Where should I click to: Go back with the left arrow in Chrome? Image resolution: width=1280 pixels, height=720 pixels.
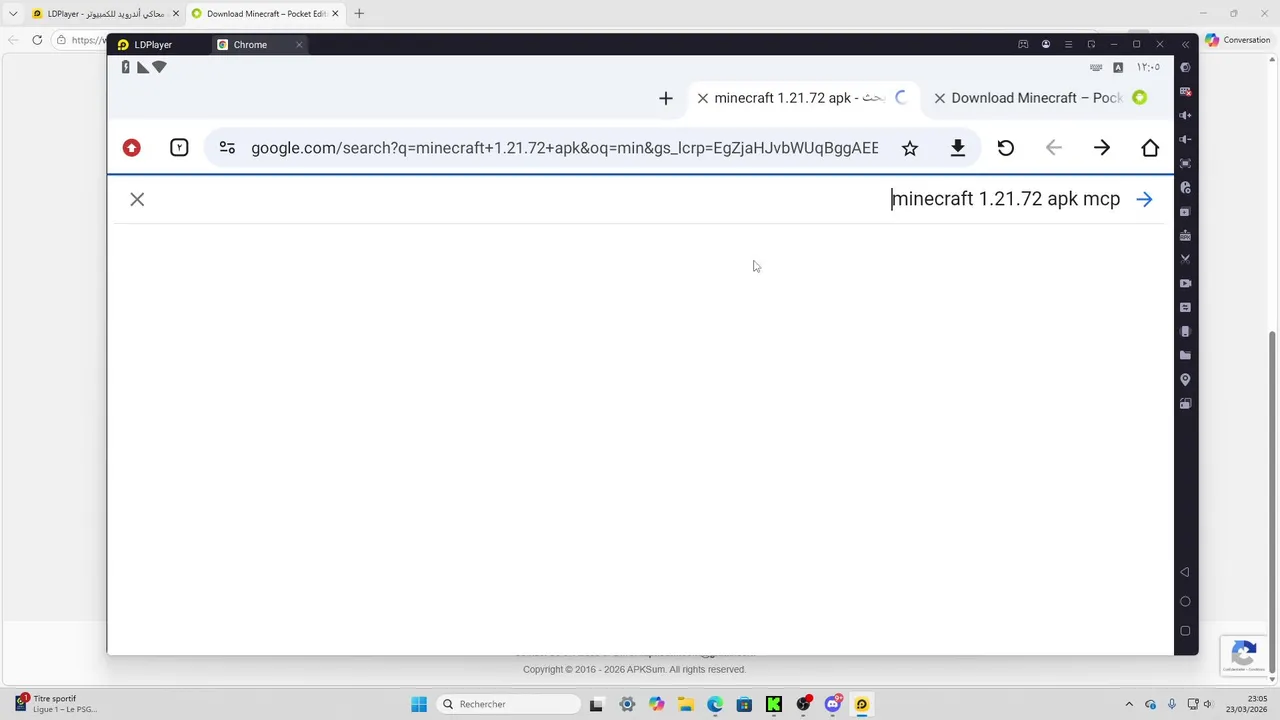coord(1053,148)
